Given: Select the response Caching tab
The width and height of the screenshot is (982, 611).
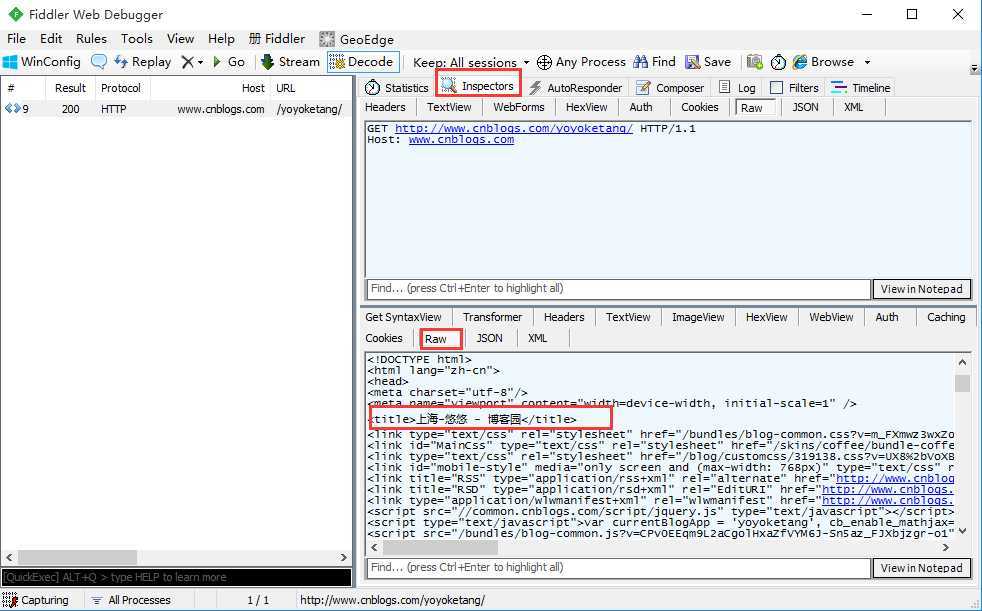Looking at the screenshot, I should point(946,317).
